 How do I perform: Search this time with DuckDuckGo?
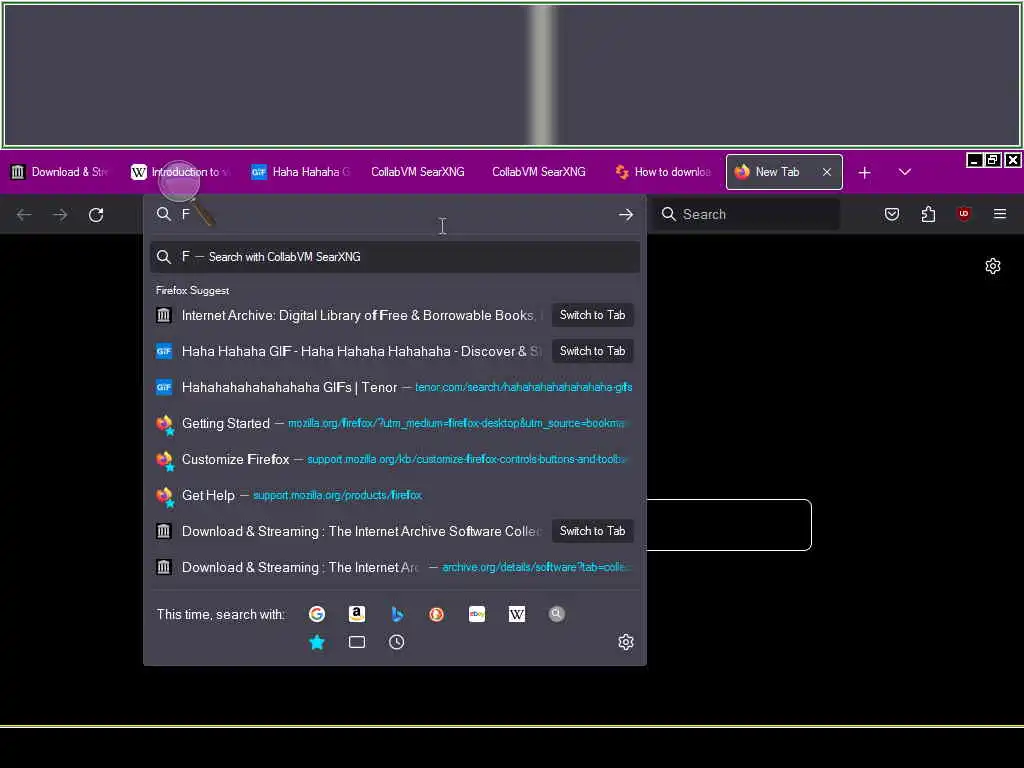point(436,614)
